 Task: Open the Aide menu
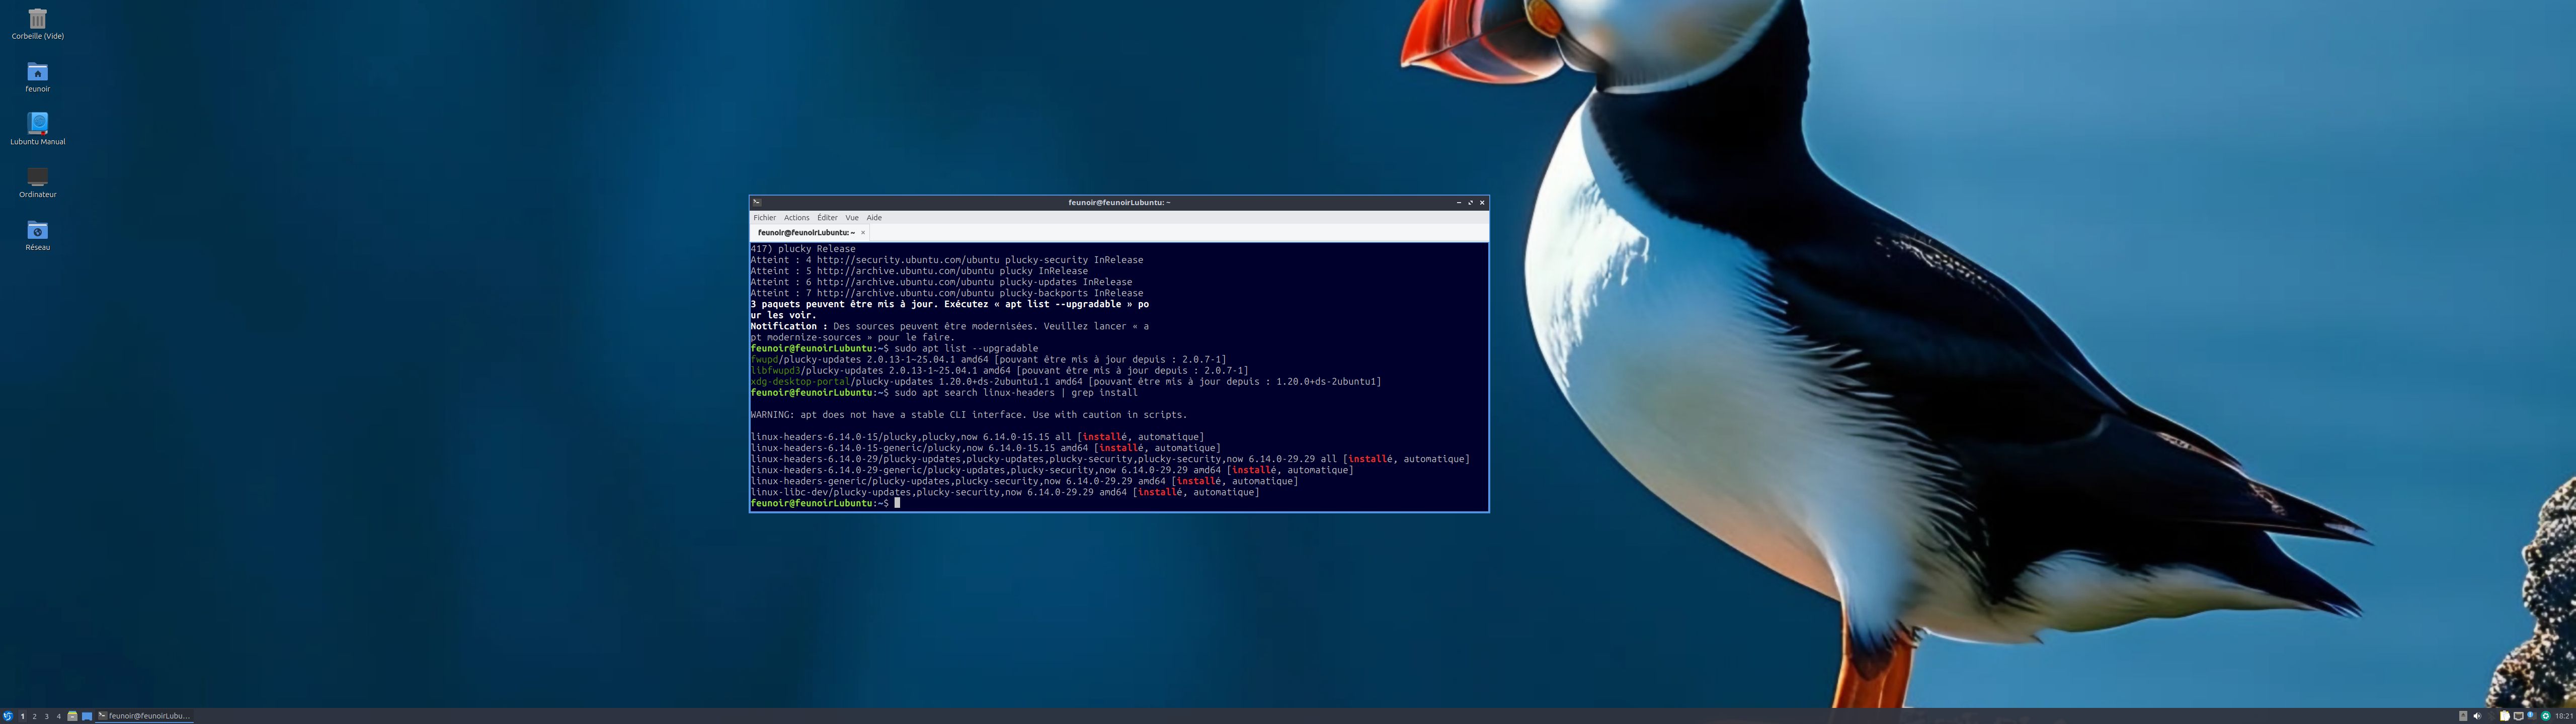(x=874, y=218)
